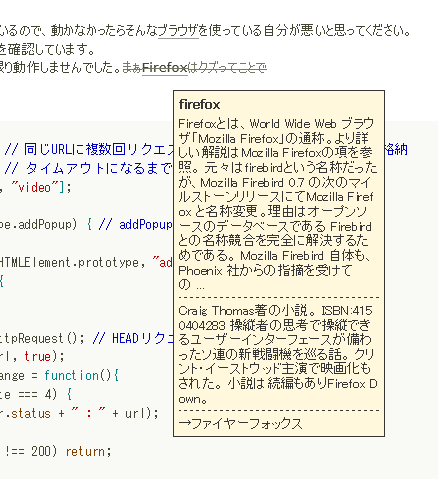Image resolution: width=438 pixels, height=479 pixels.
Task: Click the // タイムアウトになるまで comment line
Action: tap(88, 168)
